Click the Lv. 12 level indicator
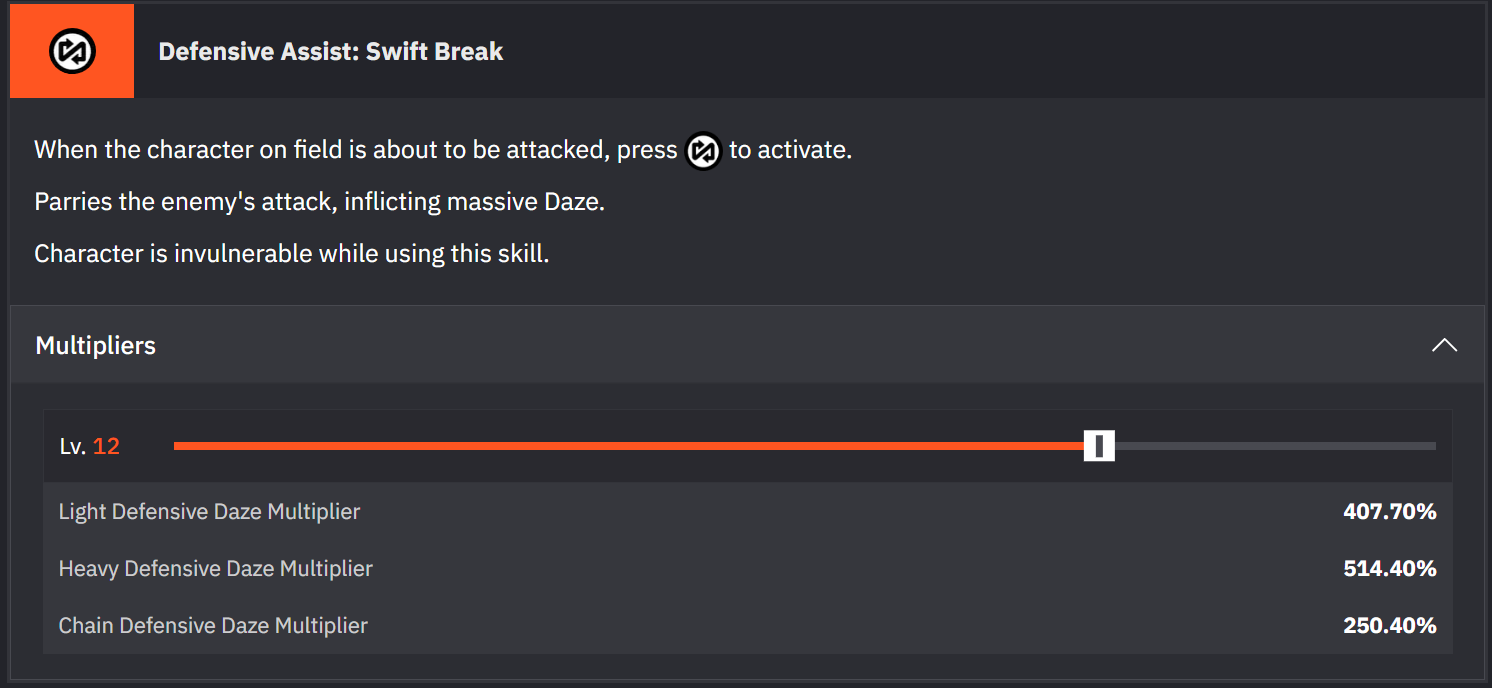Screen dimensions: 1492x688 [89, 447]
